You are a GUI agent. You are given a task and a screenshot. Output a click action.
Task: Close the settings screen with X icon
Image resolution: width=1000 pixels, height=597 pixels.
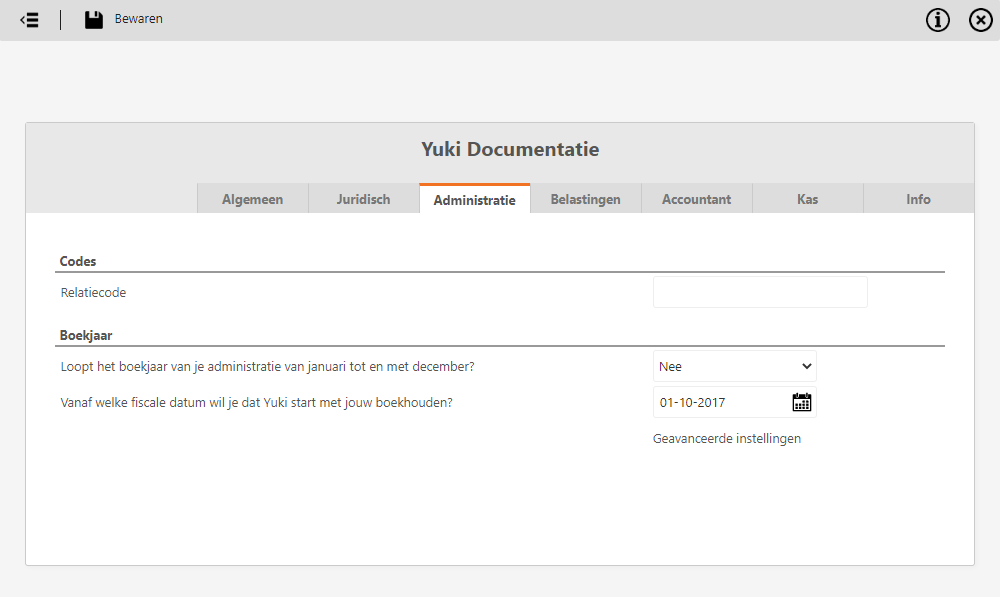coord(981,20)
